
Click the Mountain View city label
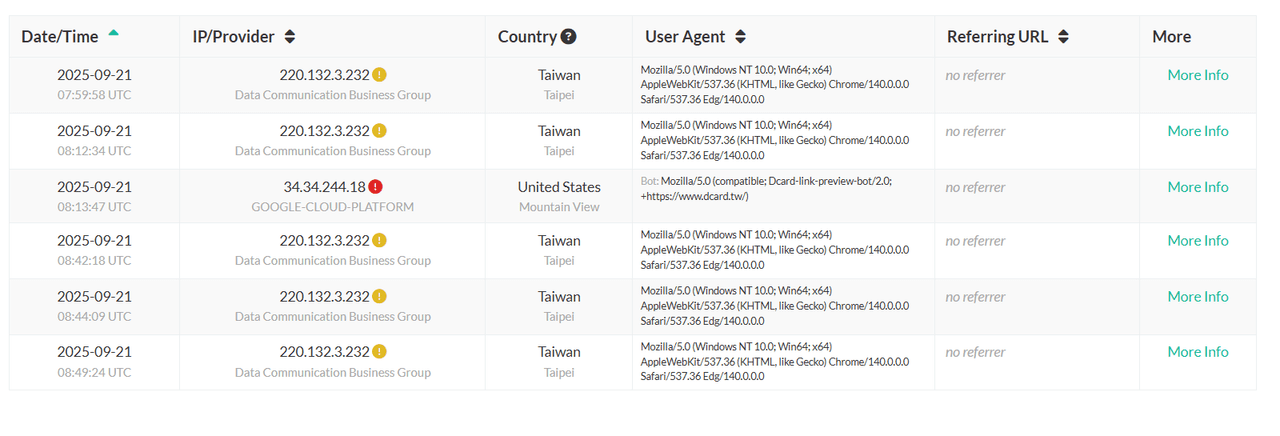(559, 207)
